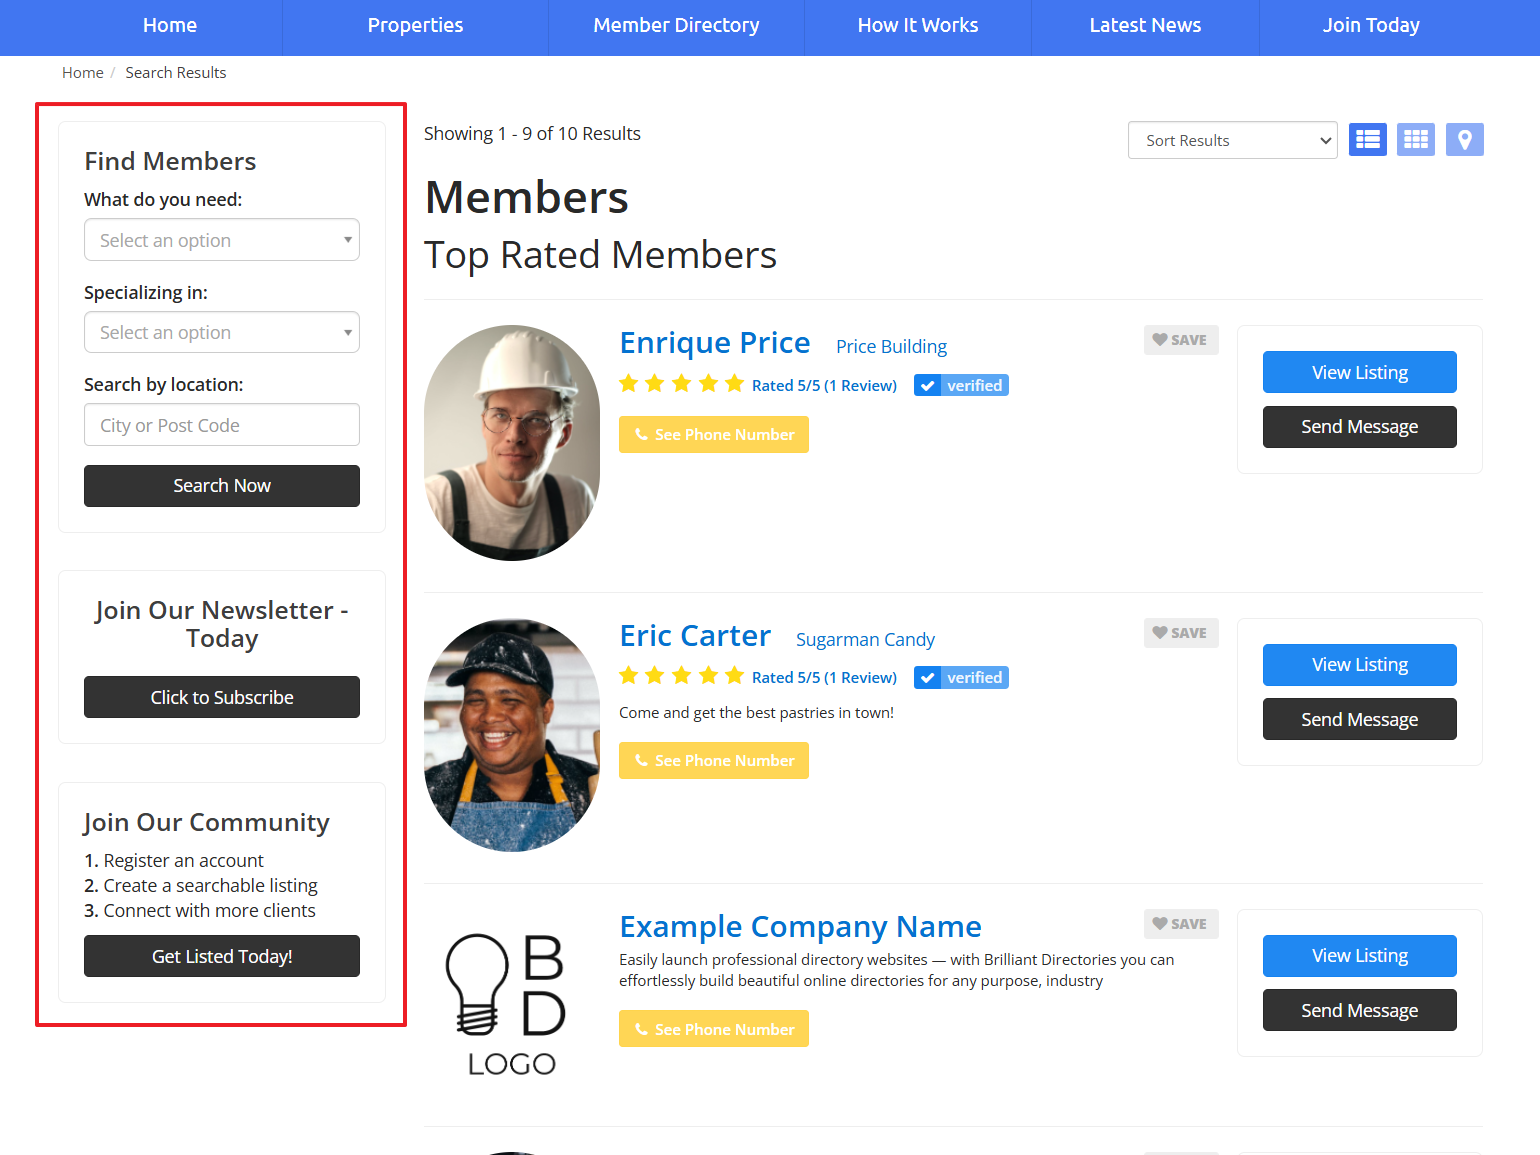Open Enrique Price profile name link

click(x=715, y=343)
